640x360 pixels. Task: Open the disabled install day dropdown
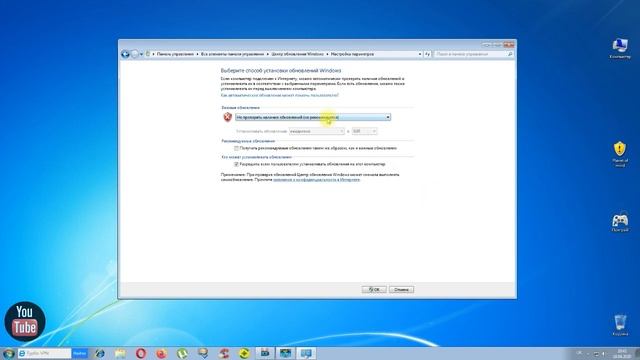click(317, 131)
